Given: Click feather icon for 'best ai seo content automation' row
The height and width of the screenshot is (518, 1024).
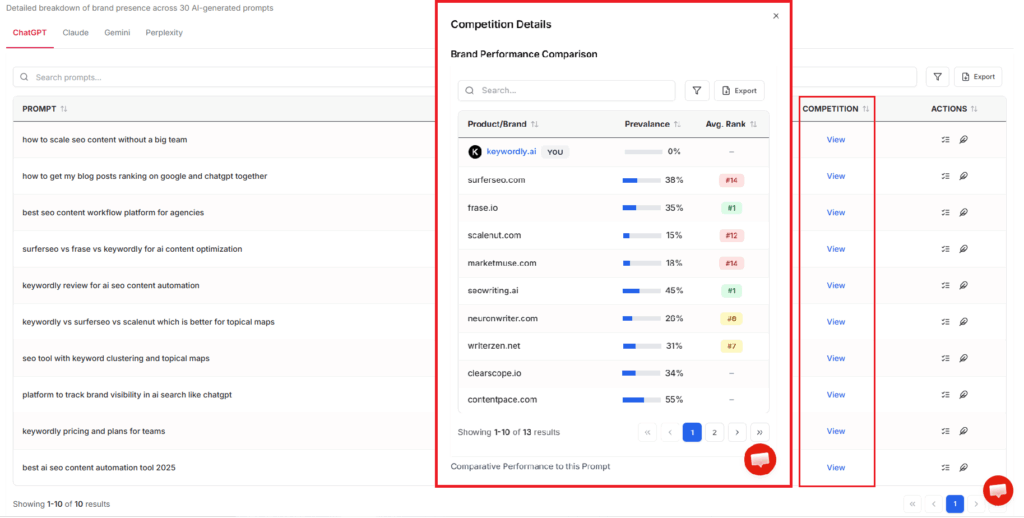Looking at the screenshot, I should [x=963, y=468].
